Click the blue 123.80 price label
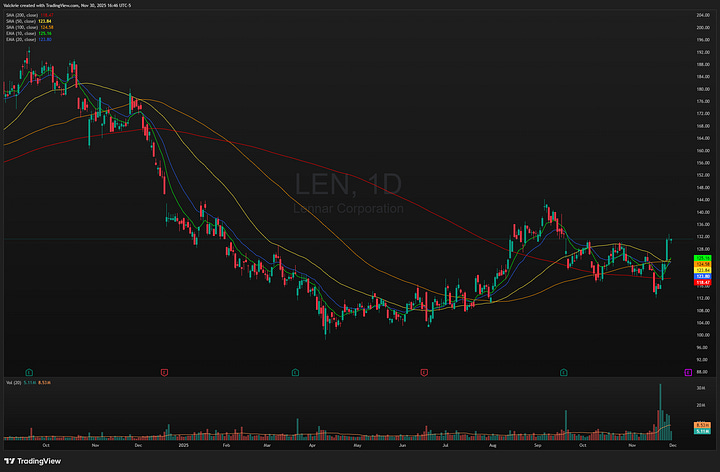The height and width of the screenshot is (472, 720). (703, 276)
